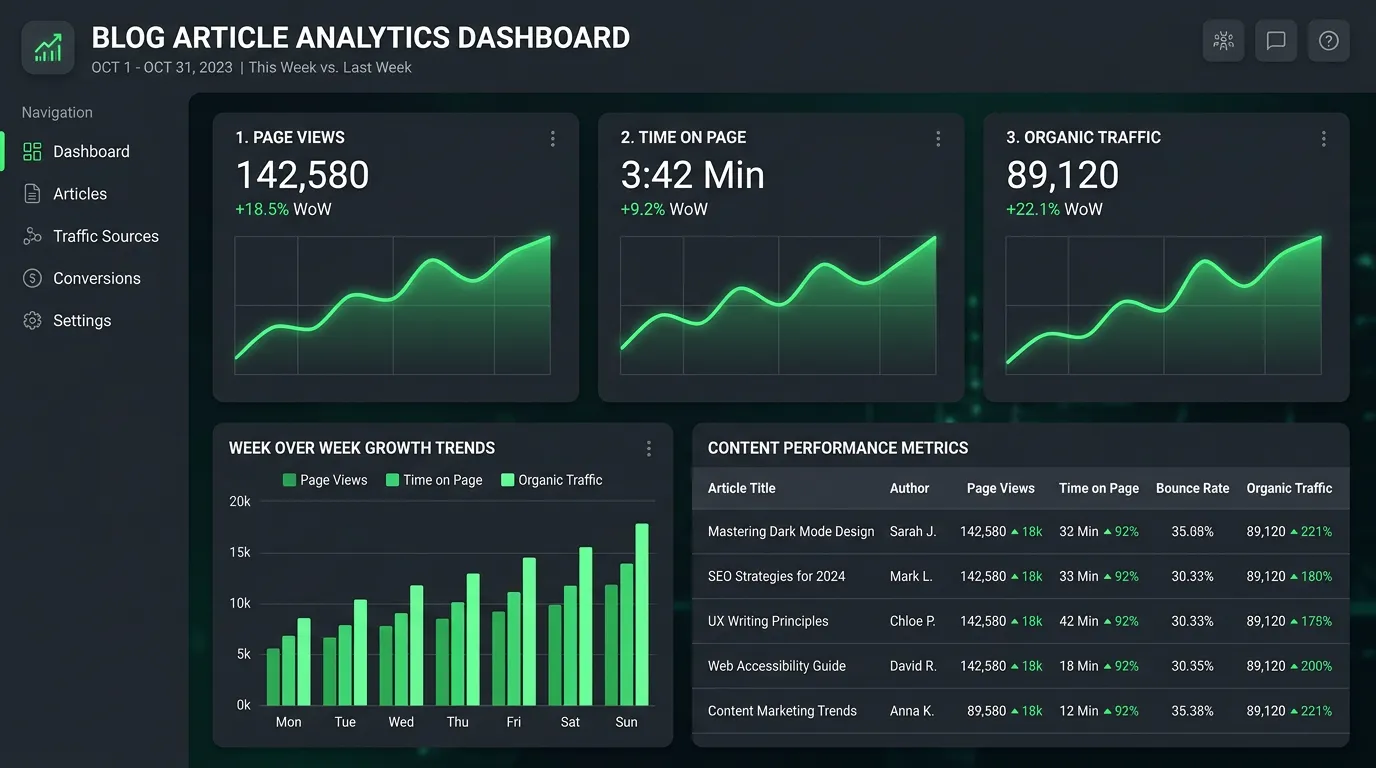Click the 89,580 page views cell
The height and width of the screenshot is (768, 1376).
[987, 711]
